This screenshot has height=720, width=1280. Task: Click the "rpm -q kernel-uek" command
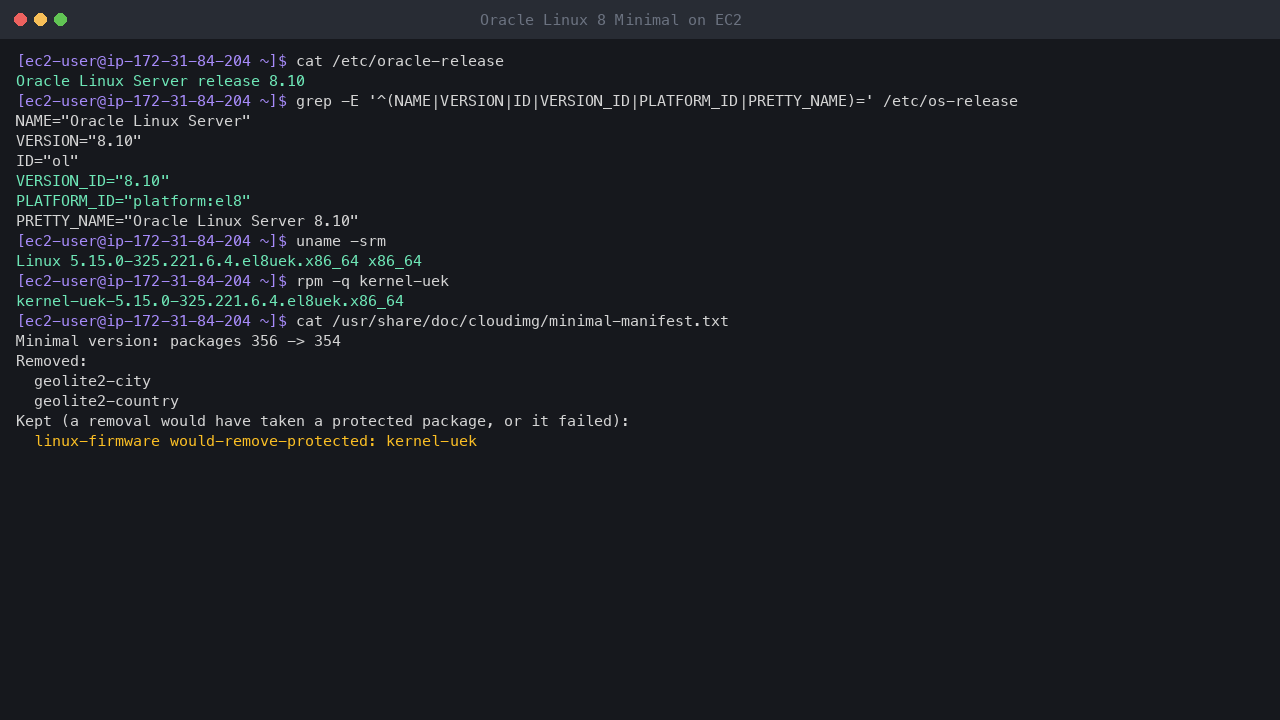[x=373, y=281]
